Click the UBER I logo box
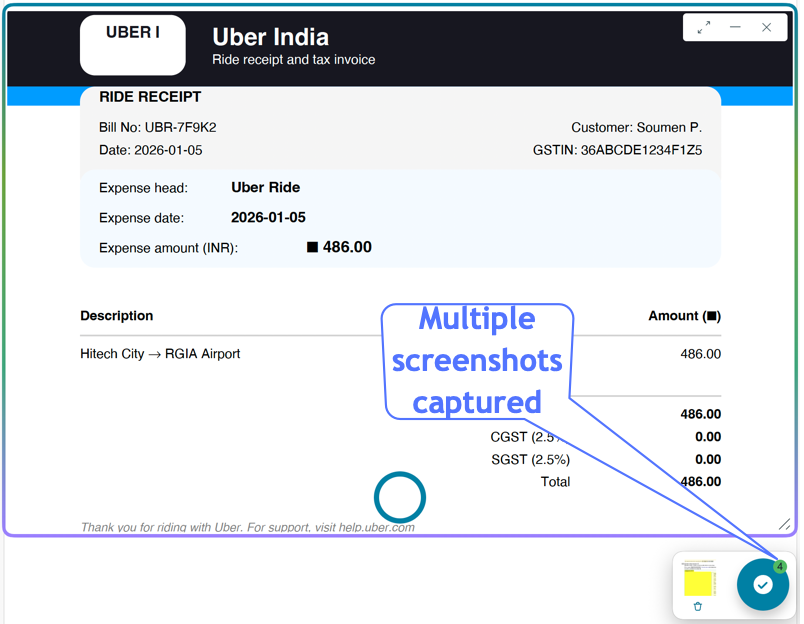 click(x=133, y=45)
